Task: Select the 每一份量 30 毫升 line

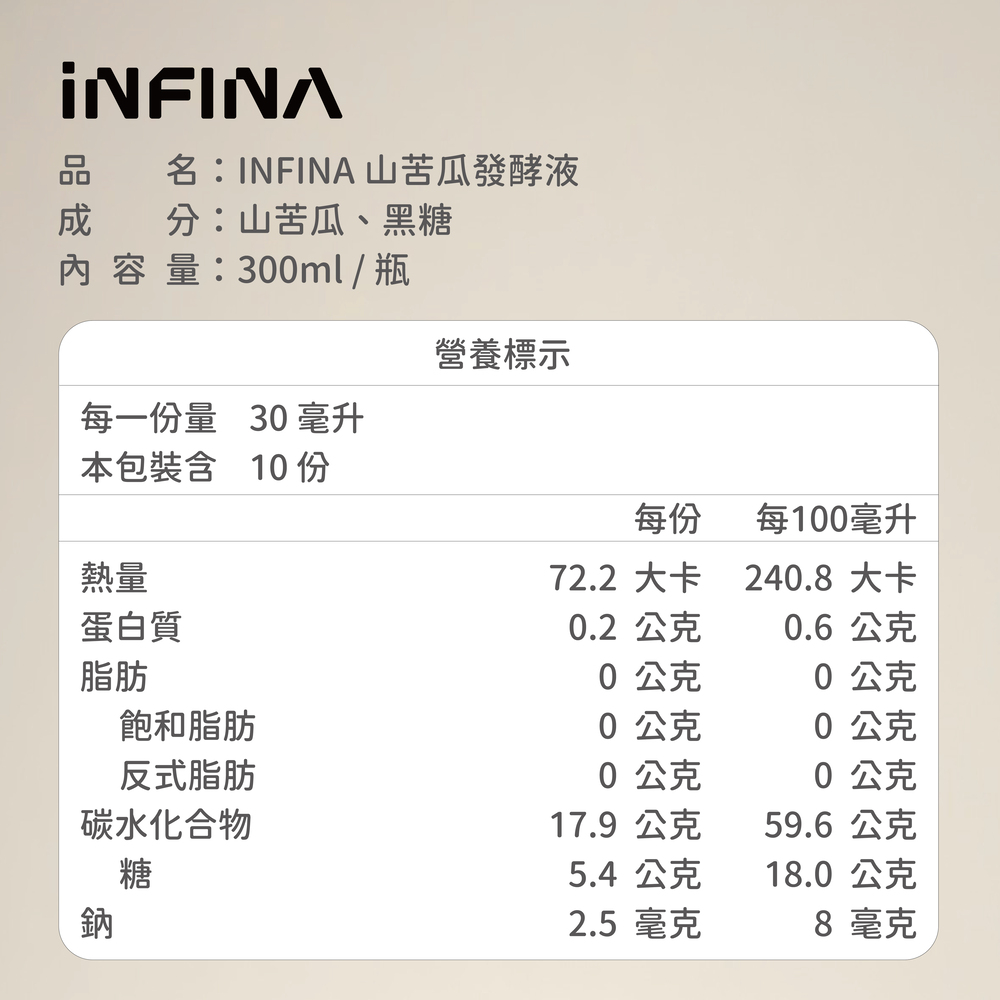Action: [x=222, y=419]
